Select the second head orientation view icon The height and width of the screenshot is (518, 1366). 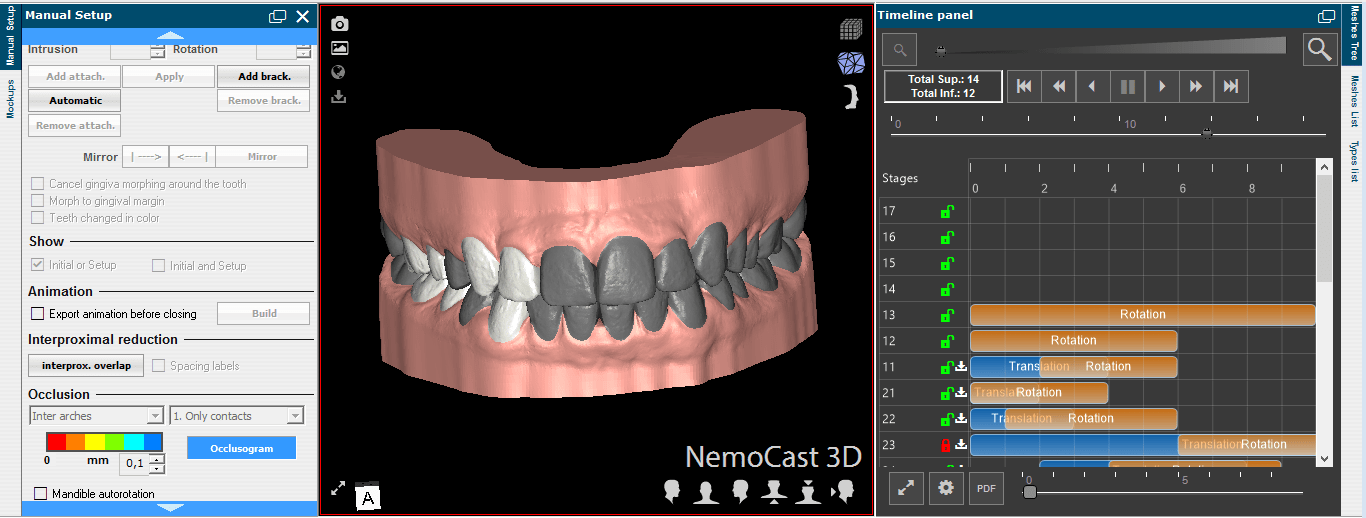coord(707,491)
